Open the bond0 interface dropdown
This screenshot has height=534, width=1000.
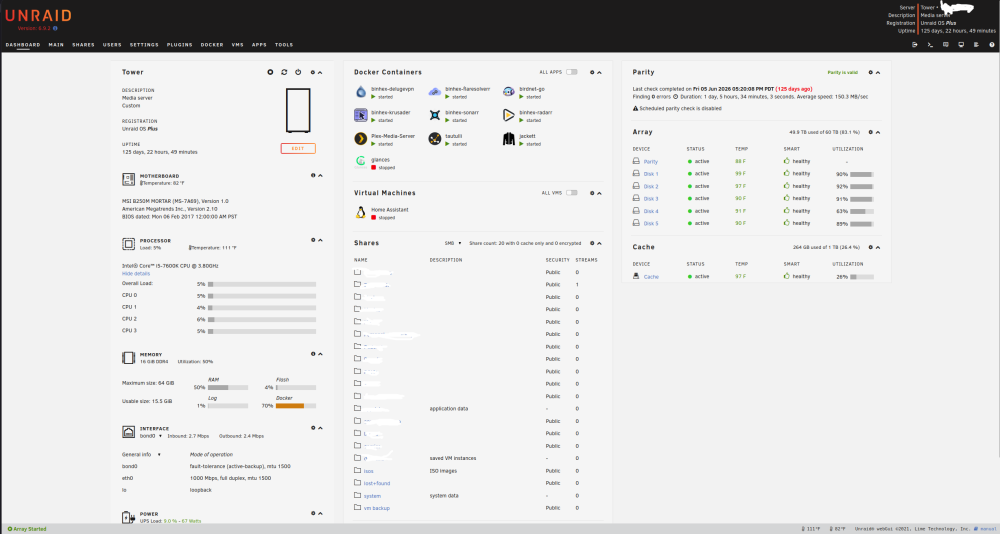(151, 436)
